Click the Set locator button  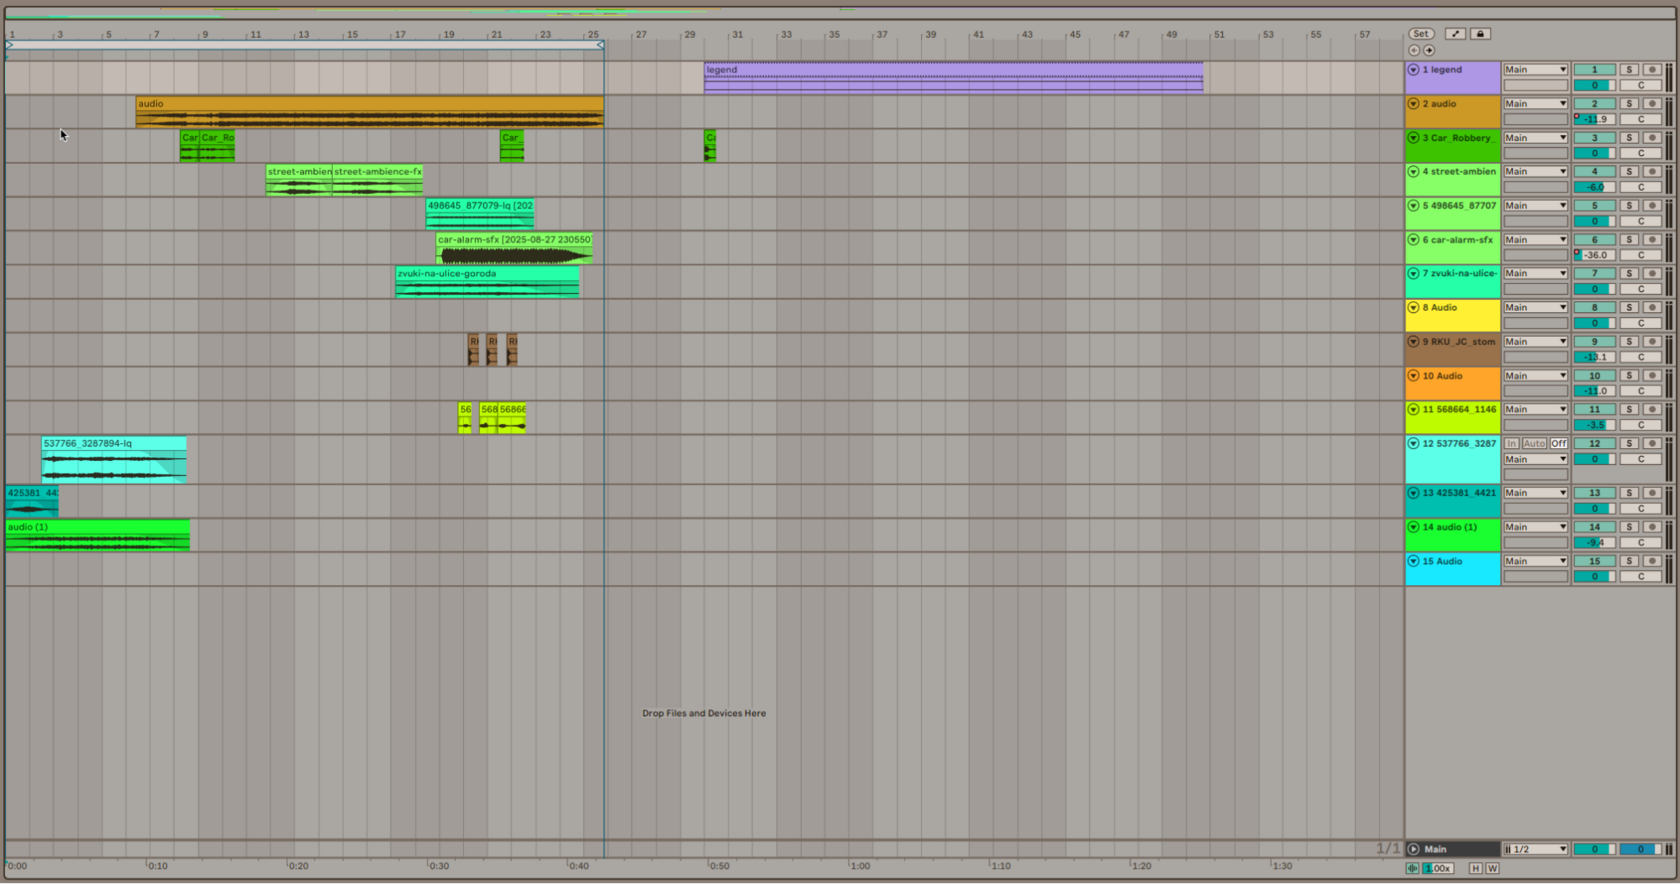[1421, 34]
